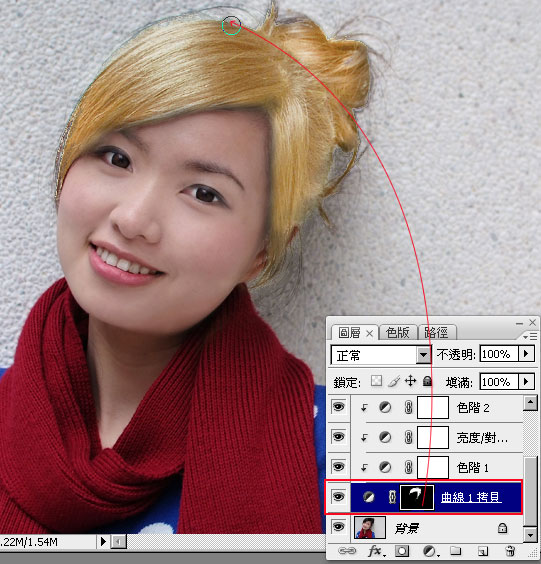Click adjustment icon of 色階 1 layer
This screenshot has width=541, height=564.
385,467
